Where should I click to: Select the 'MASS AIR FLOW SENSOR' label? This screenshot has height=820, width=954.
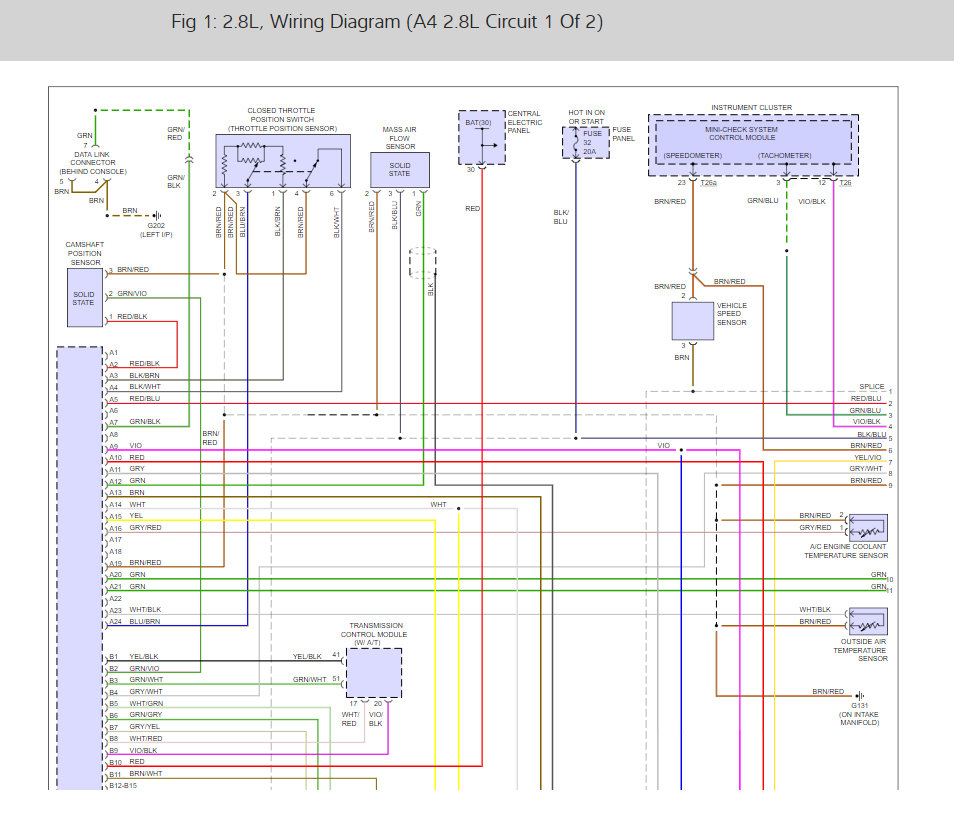point(400,138)
